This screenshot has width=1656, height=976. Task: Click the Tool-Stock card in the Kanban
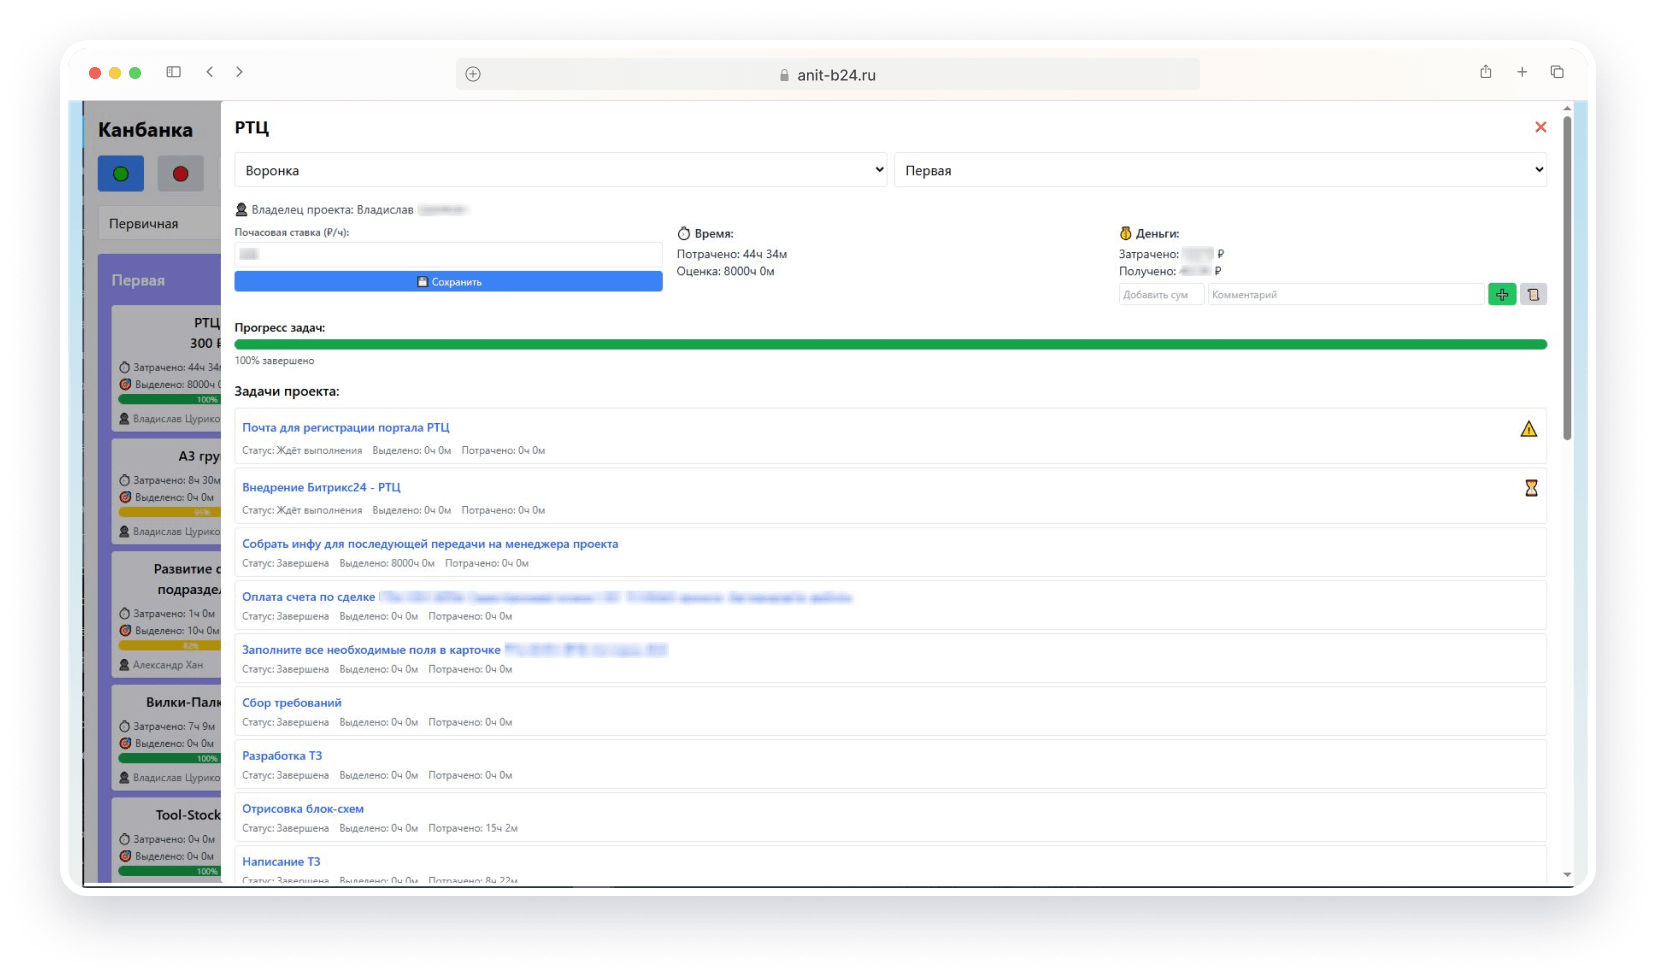tap(166, 839)
